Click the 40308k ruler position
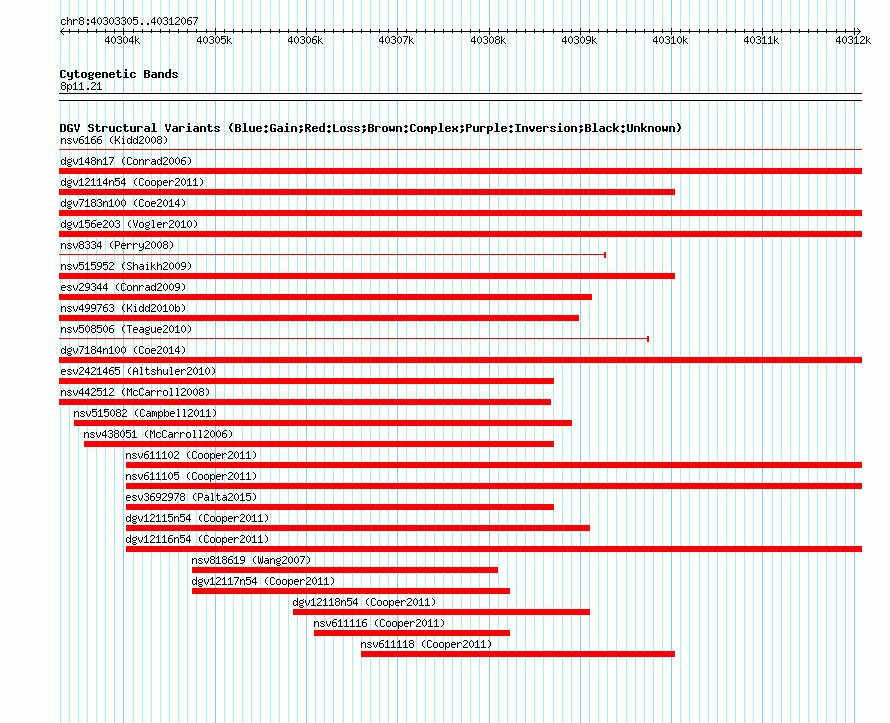The image size is (890, 723). click(x=488, y=40)
